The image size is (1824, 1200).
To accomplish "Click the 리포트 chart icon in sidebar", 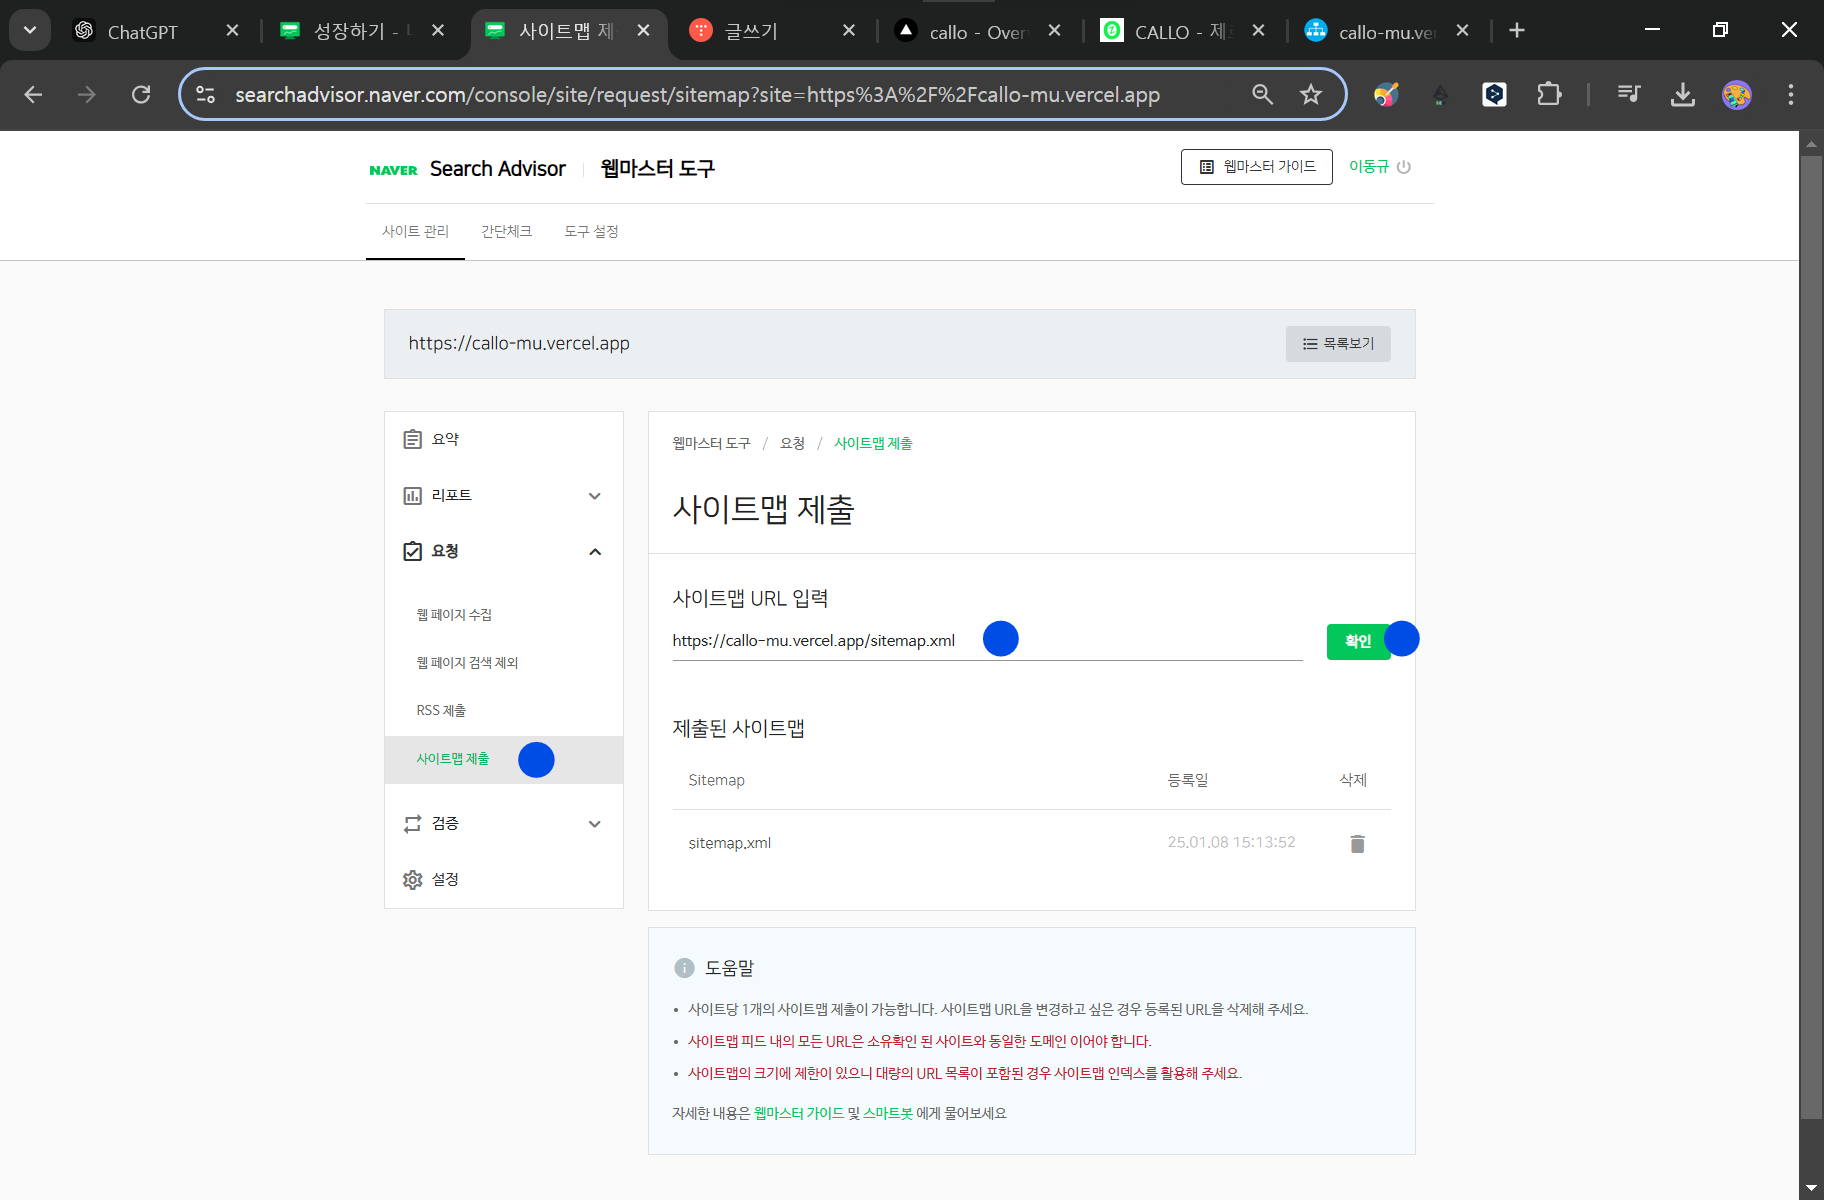I will click(x=412, y=495).
